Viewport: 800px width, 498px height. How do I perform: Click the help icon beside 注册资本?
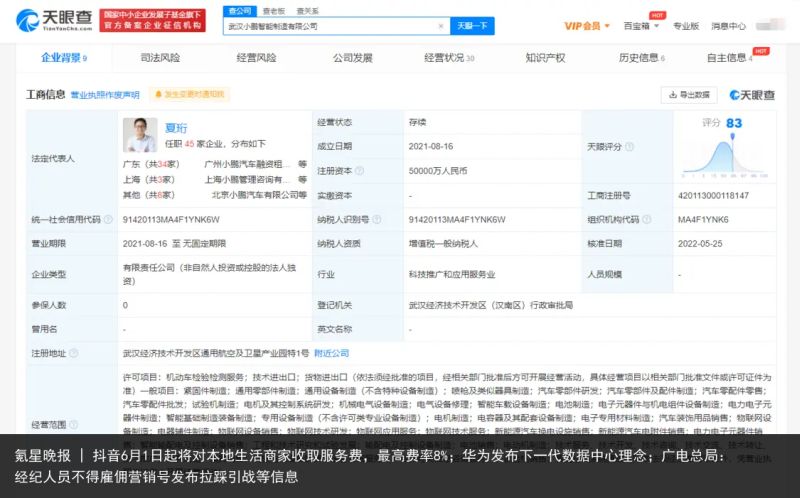360,170
